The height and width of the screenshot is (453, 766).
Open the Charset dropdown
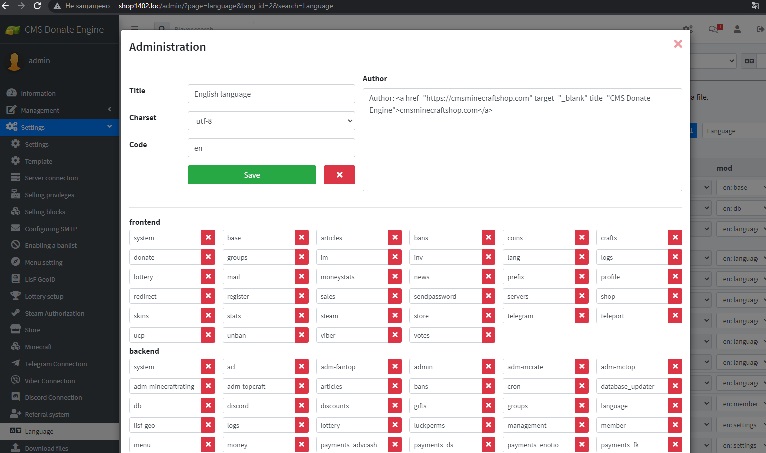(271, 121)
